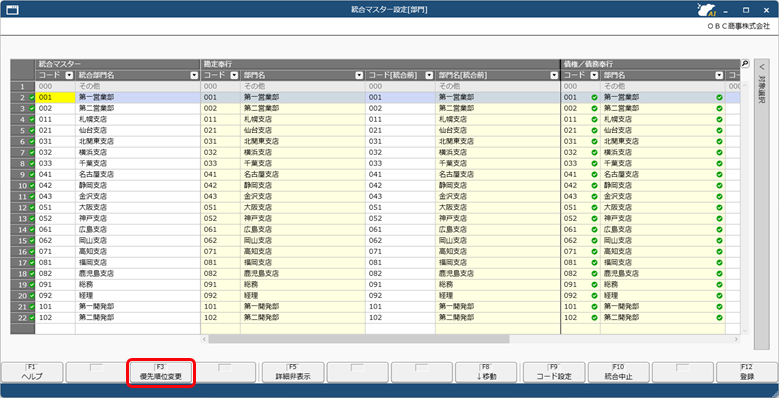
Task: Click the F5 詳細非表示 button
Action: tap(293, 372)
